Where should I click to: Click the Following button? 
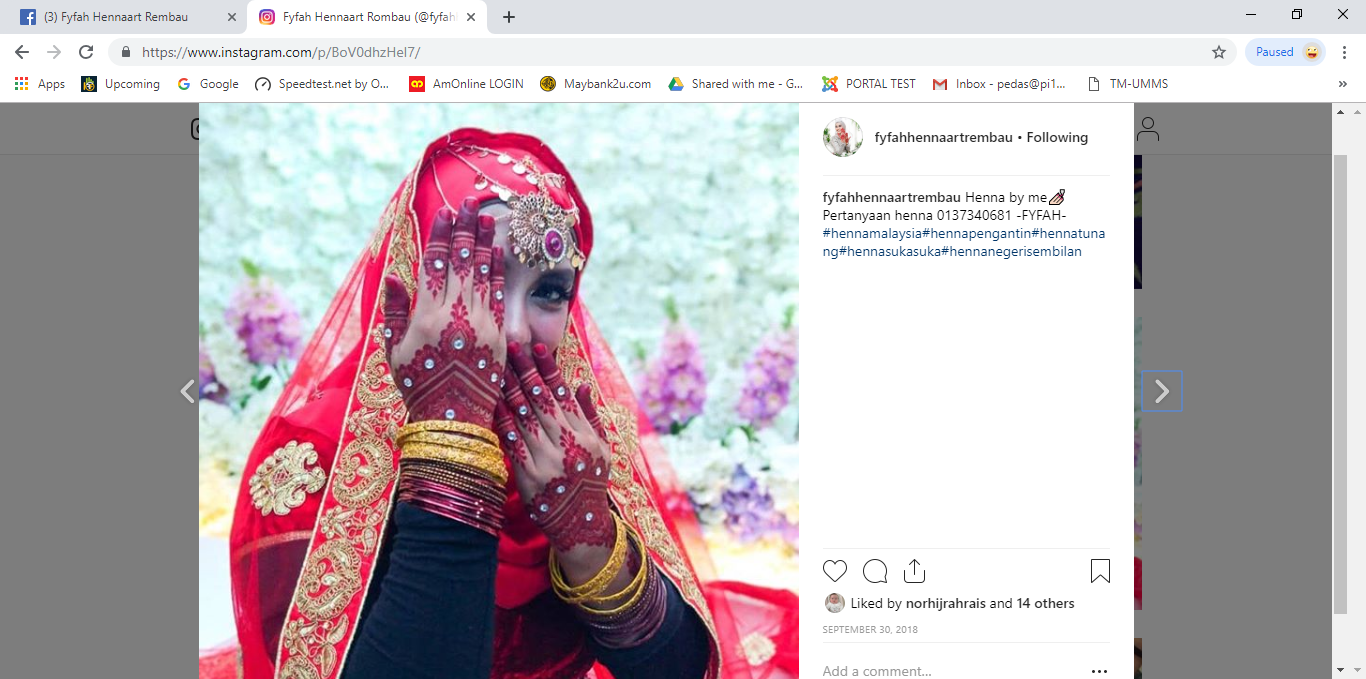point(1057,137)
